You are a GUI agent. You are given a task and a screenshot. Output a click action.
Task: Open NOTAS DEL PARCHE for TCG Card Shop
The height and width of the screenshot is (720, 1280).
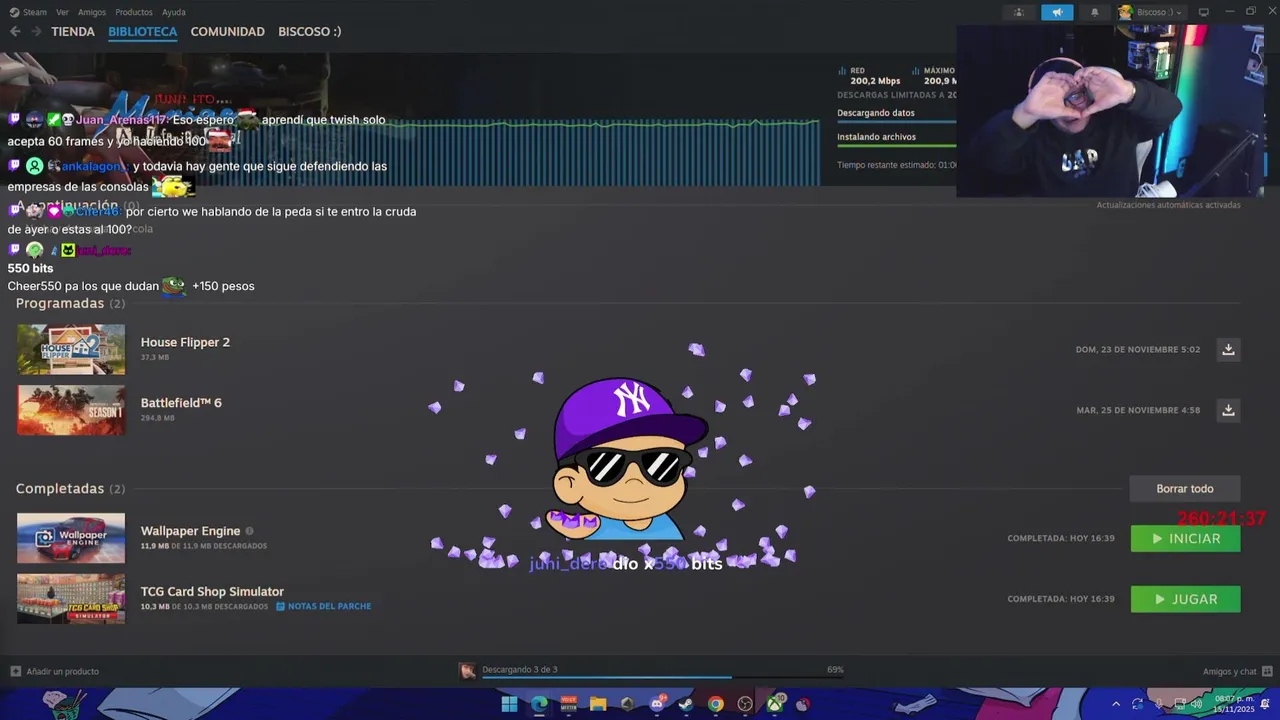[x=323, y=606]
